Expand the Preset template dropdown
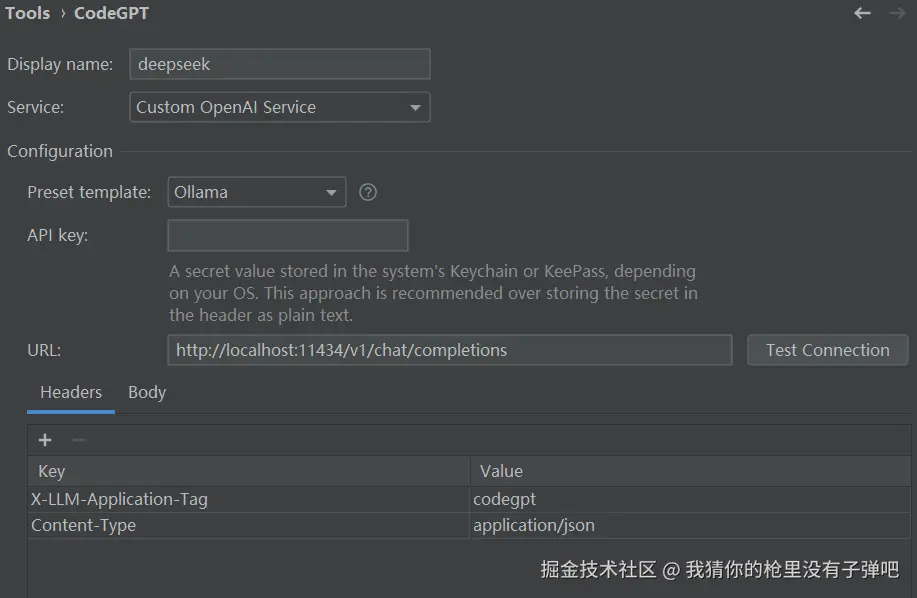The width and height of the screenshot is (917, 598). [x=257, y=192]
